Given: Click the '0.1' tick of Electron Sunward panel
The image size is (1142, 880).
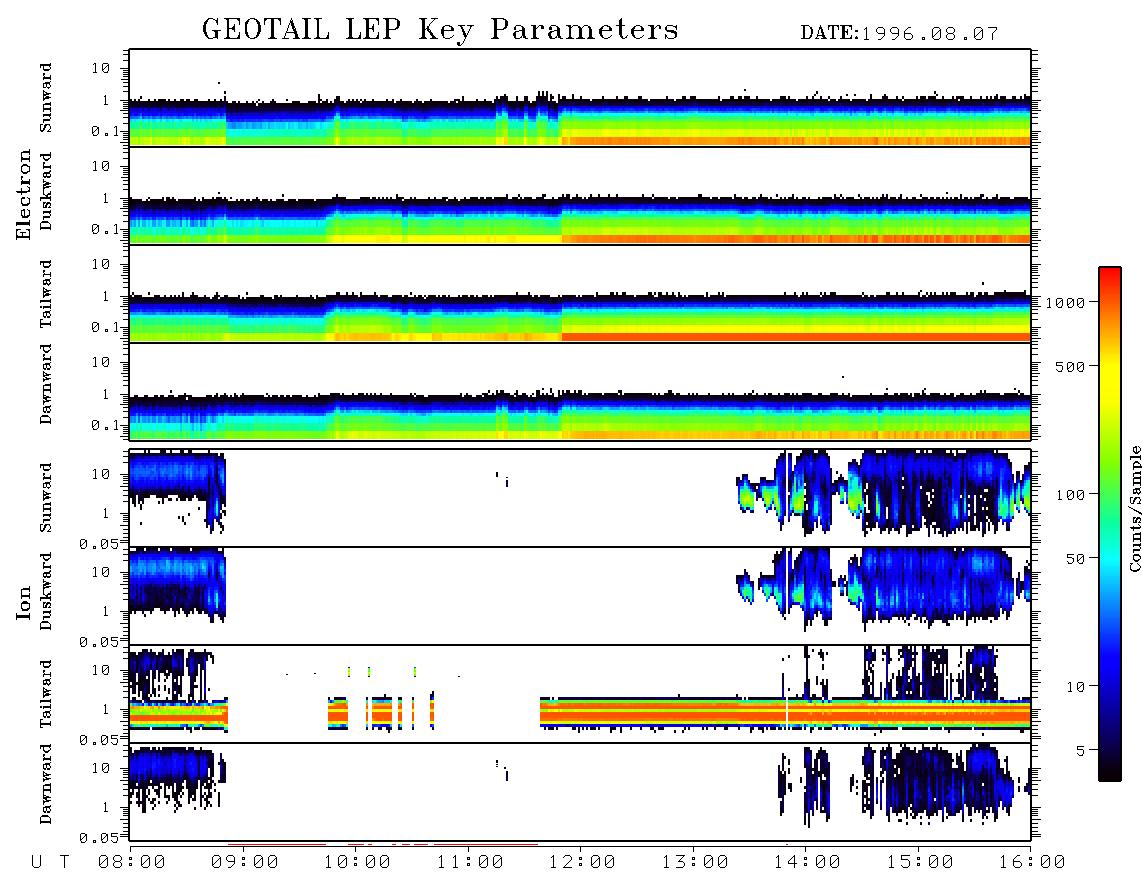Looking at the screenshot, I should [105, 131].
